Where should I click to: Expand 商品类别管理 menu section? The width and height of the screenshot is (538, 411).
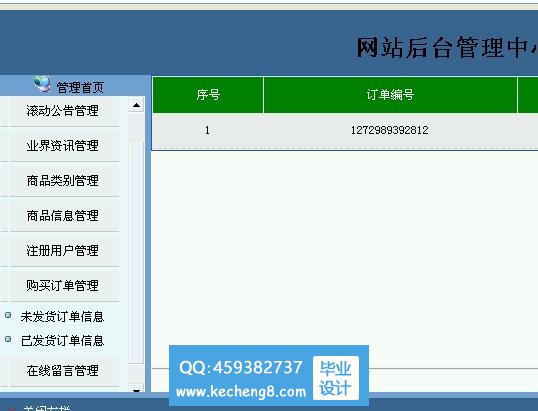click(x=62, y=180)
